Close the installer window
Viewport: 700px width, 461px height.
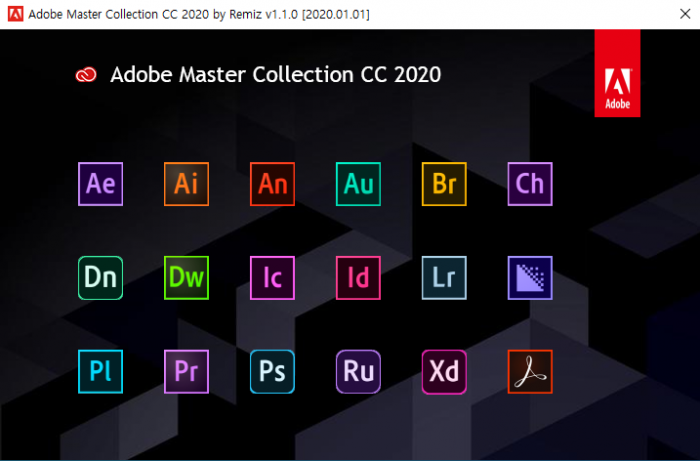point(685,14)
